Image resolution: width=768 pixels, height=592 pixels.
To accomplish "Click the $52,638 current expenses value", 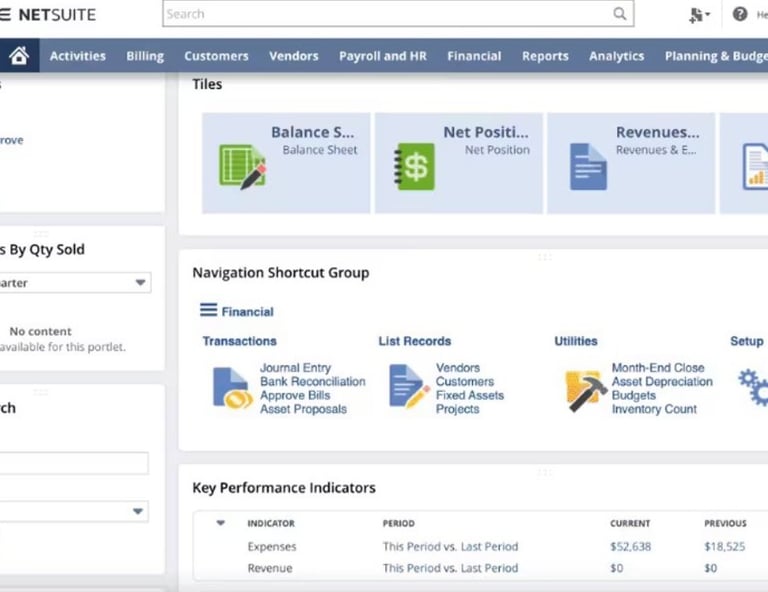I will (630, 546).
